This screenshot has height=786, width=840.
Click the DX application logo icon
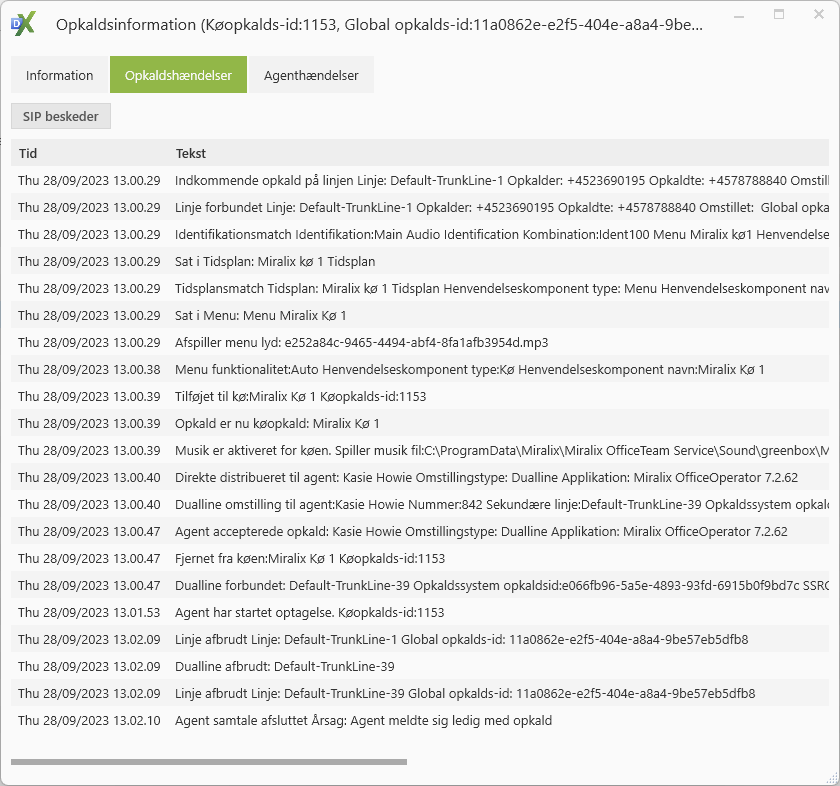pos(23,24)
